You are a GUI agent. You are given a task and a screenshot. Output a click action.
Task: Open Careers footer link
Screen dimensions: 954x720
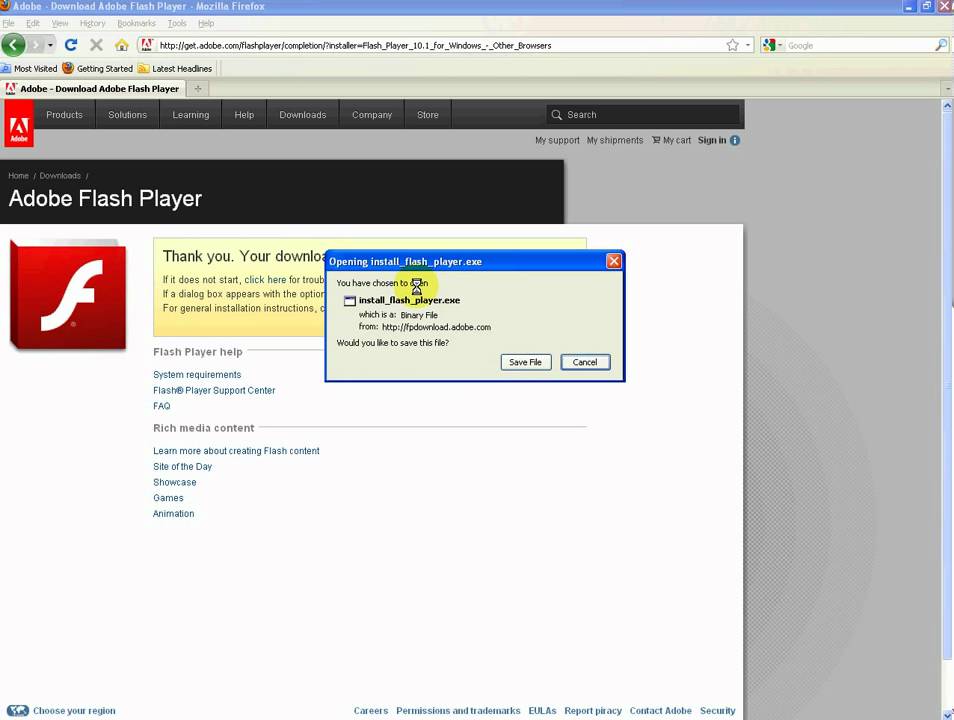tap(371, 710)
